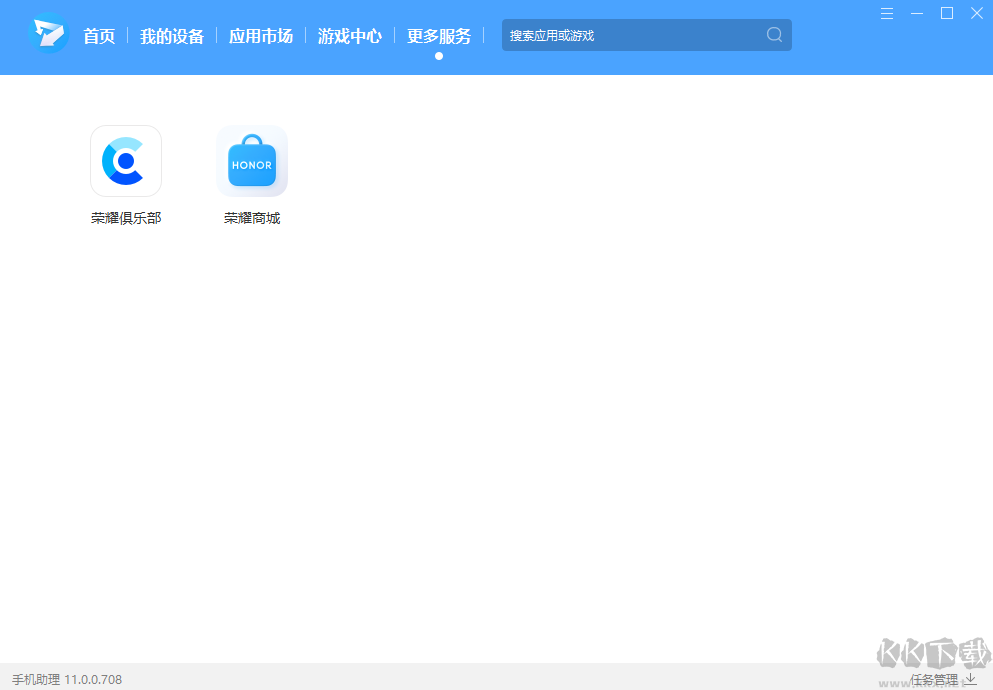Click the 手机助理 11.0.0.708 version text
Image resolution: width=993 pixels, height=690 pixels.
[67, 679]
